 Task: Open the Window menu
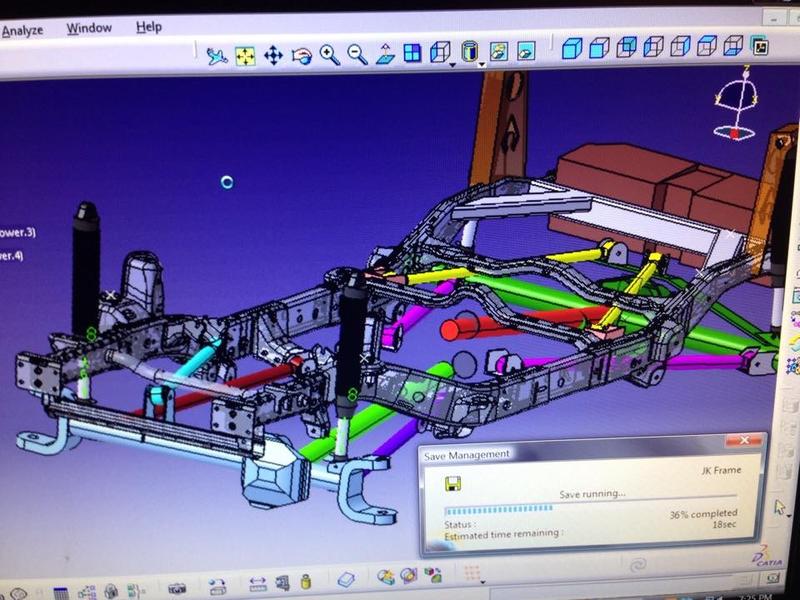coord(89,28)
